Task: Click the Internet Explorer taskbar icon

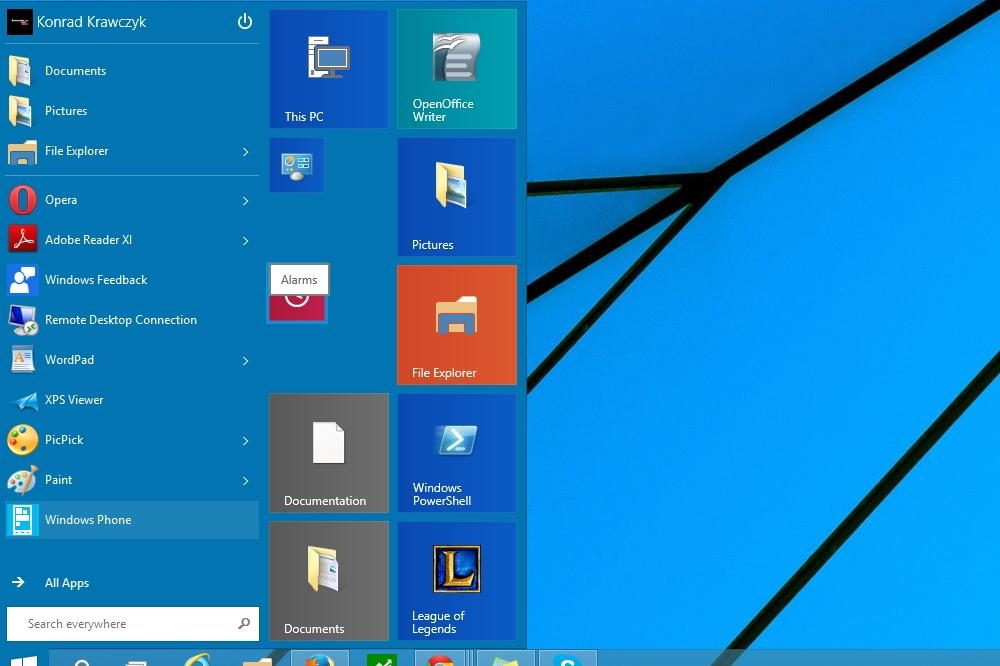Action: pos(198,659)
